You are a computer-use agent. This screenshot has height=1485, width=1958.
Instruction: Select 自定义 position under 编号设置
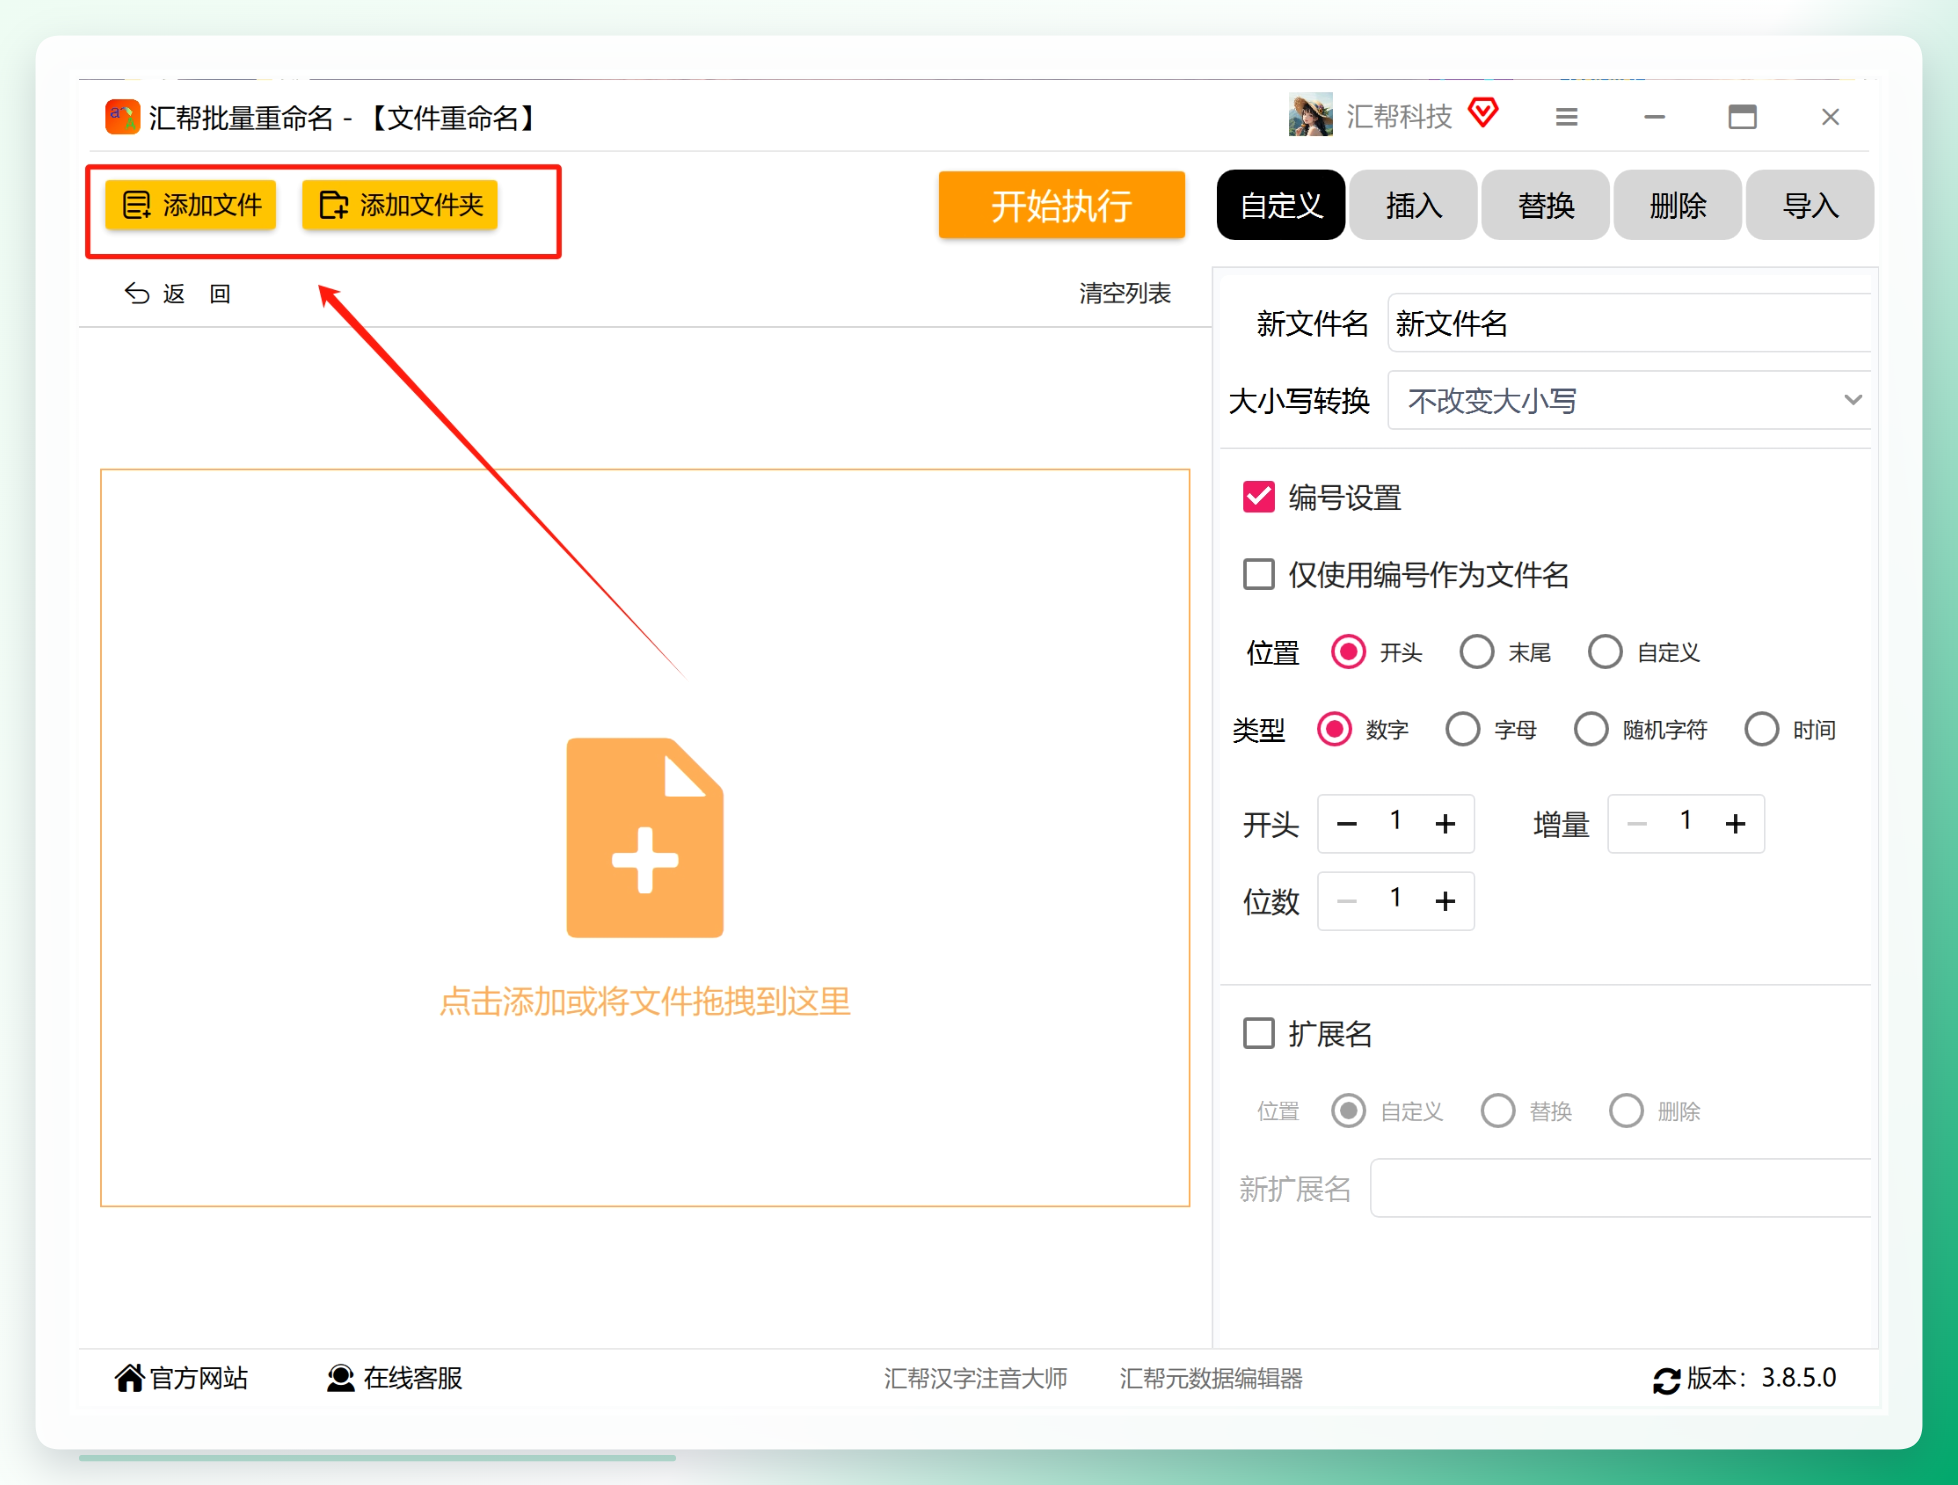point(1605,652)
